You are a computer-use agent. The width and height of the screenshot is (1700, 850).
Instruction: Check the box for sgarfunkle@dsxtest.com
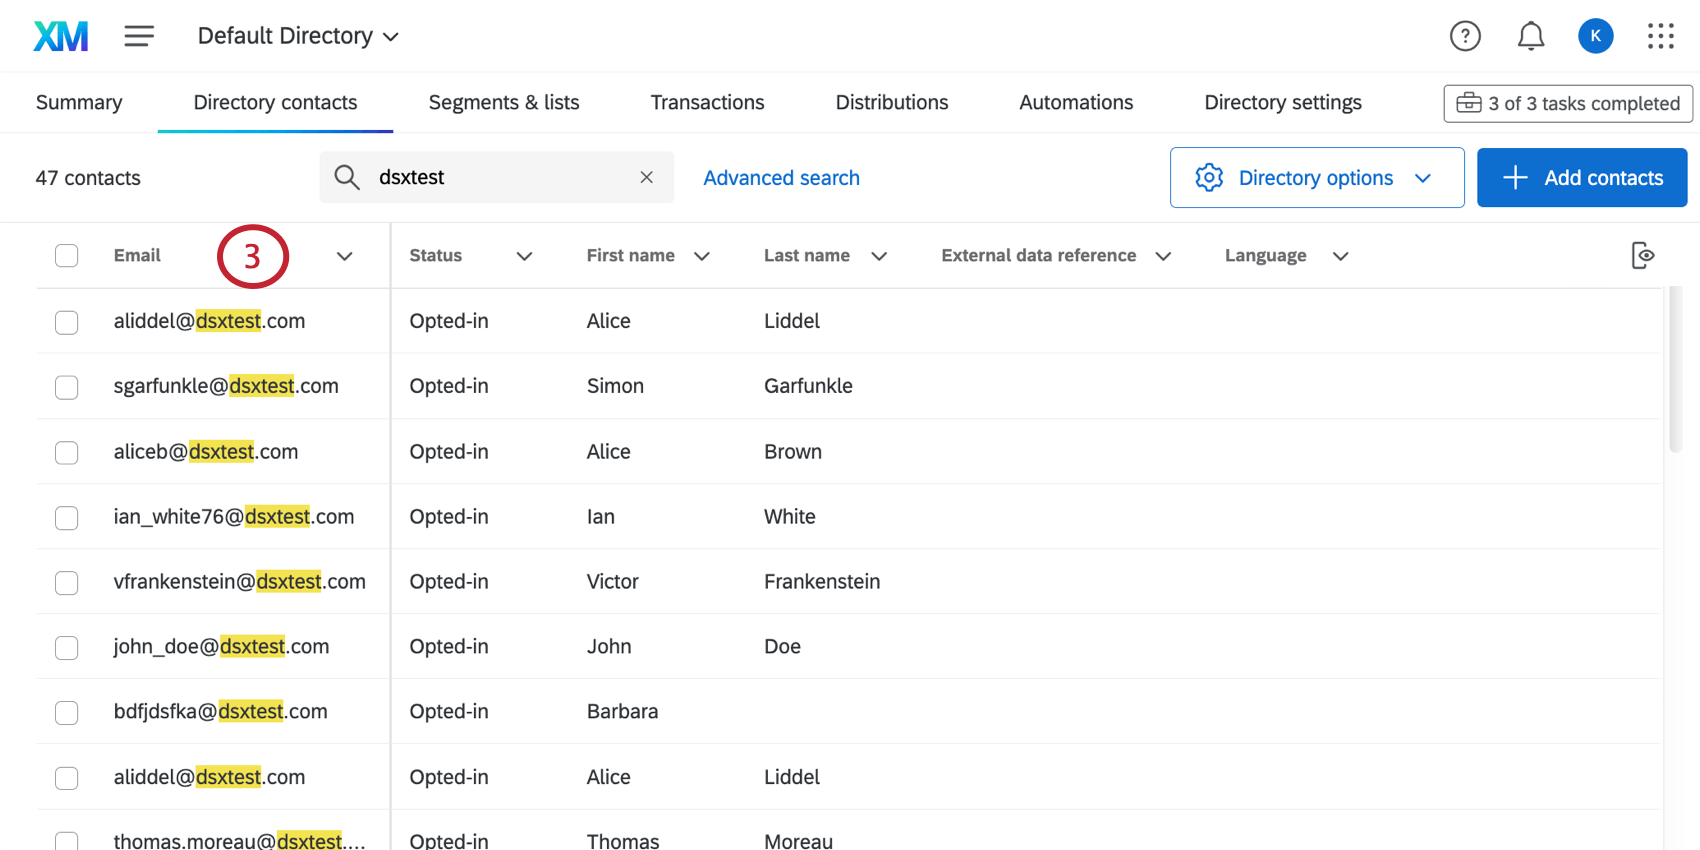click(x=67, y=387)
